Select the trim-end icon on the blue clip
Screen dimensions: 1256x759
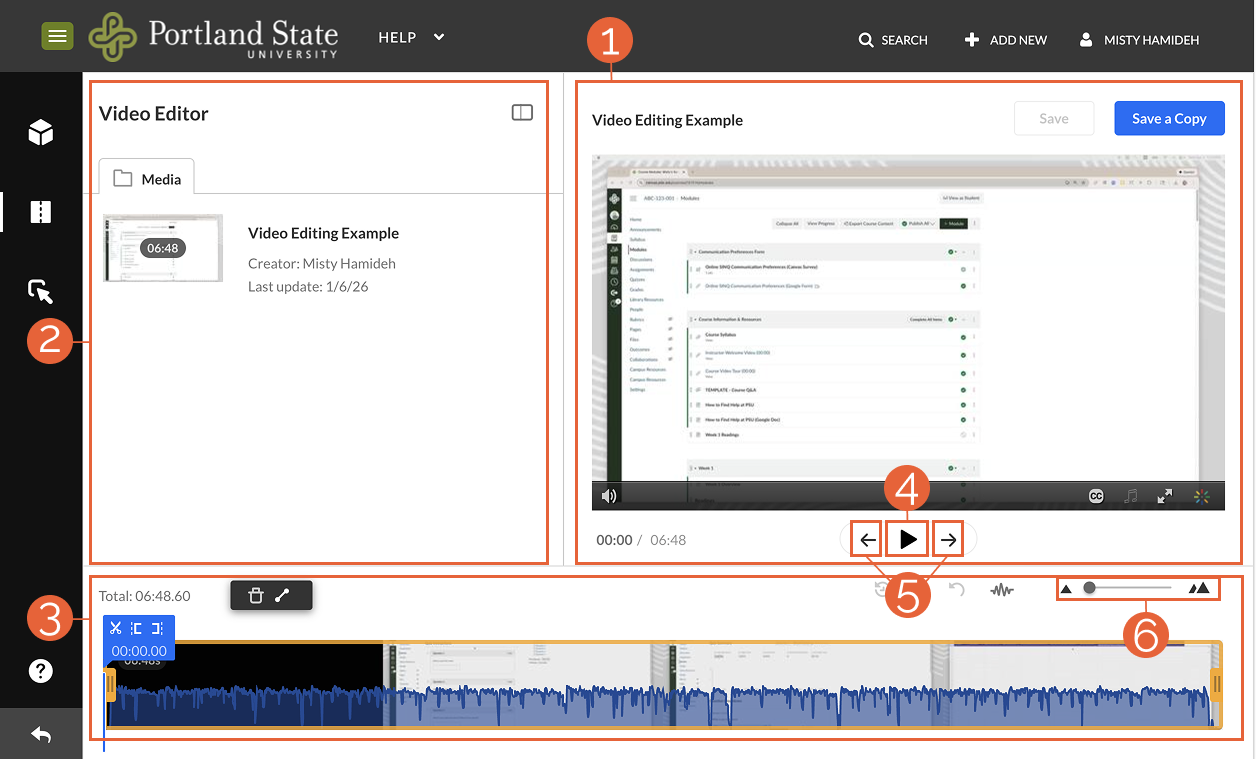pos(156,628)
